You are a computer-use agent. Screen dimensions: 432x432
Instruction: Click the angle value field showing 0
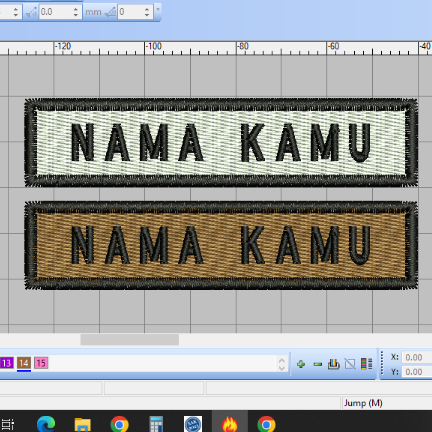[x=131, y=12]
